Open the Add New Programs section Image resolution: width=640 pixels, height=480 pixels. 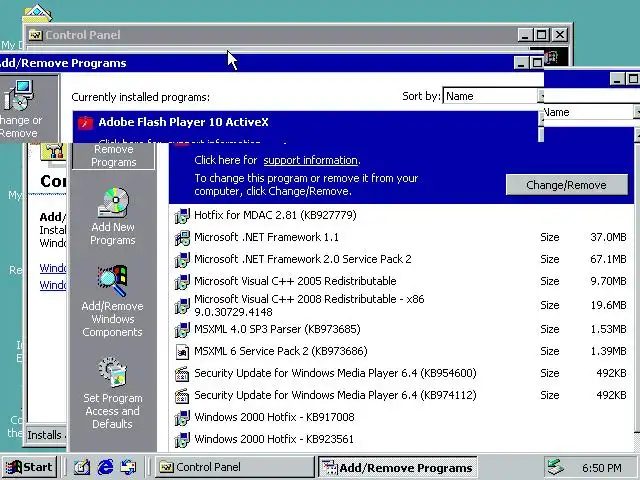pyautogui.click(x=113, y=216)
